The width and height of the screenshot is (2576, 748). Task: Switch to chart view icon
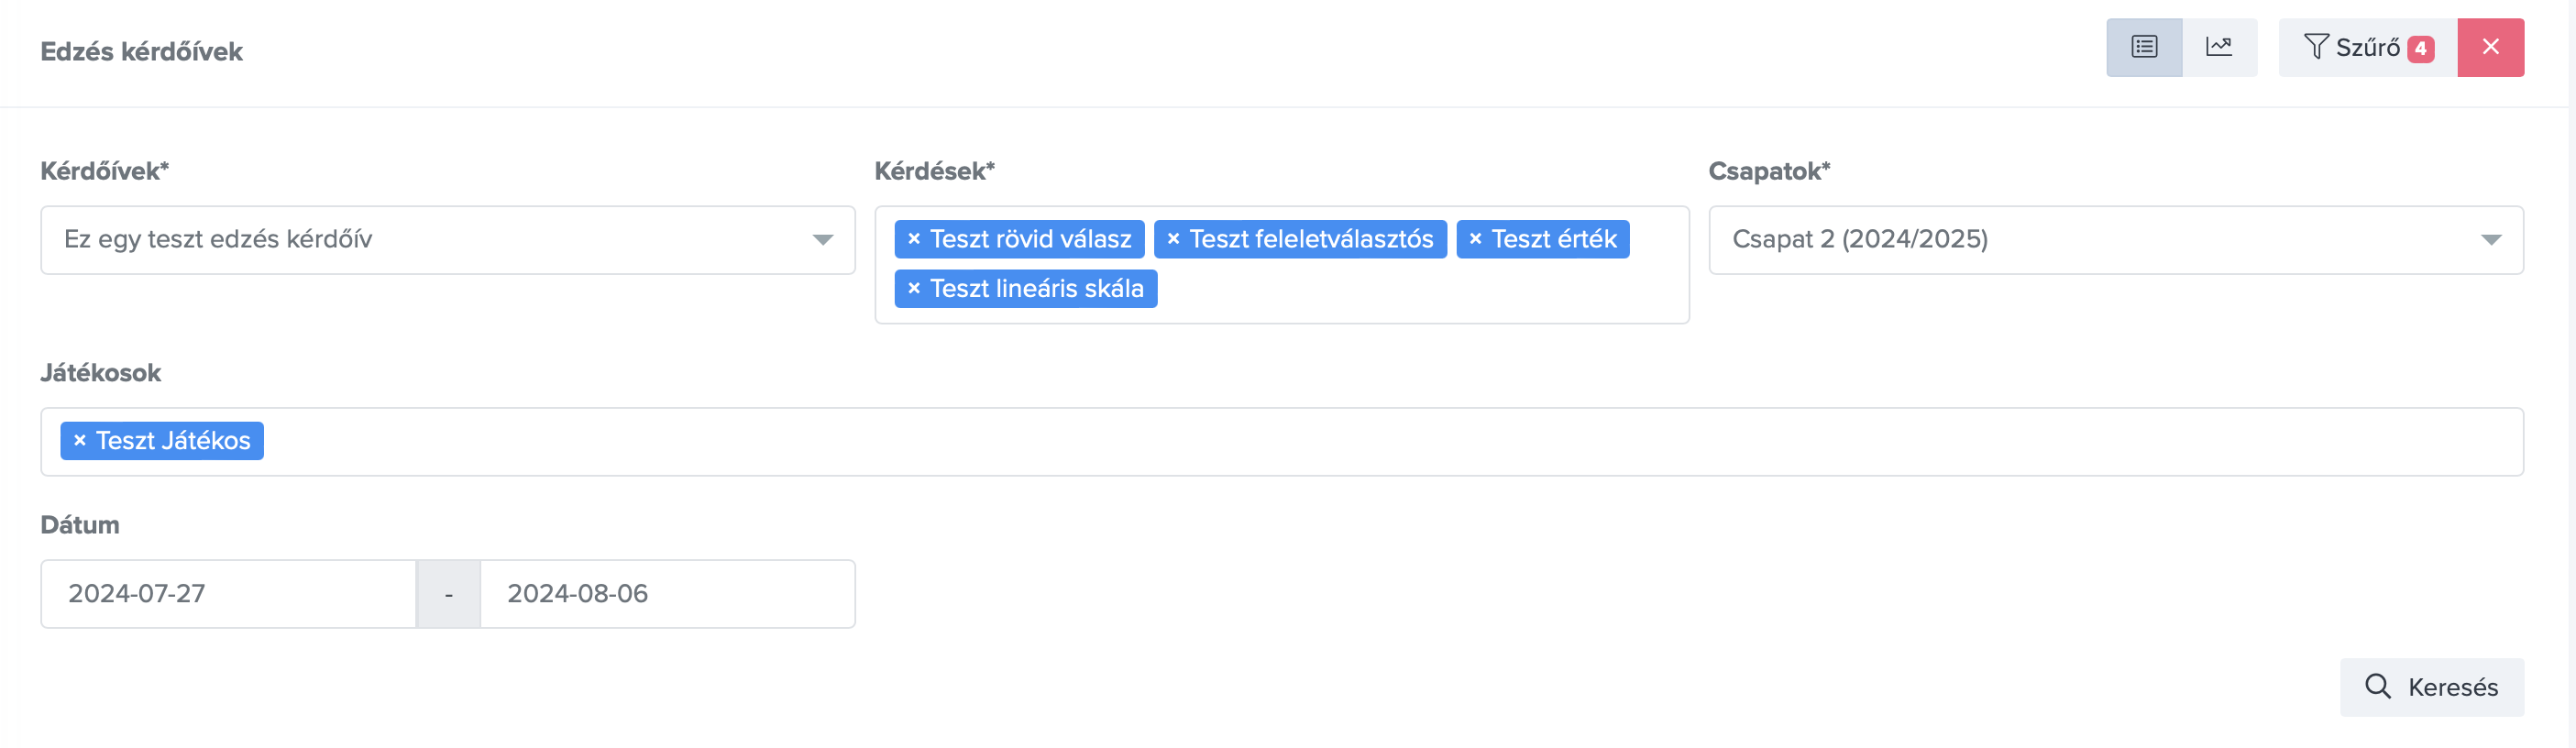[2219, 47]
